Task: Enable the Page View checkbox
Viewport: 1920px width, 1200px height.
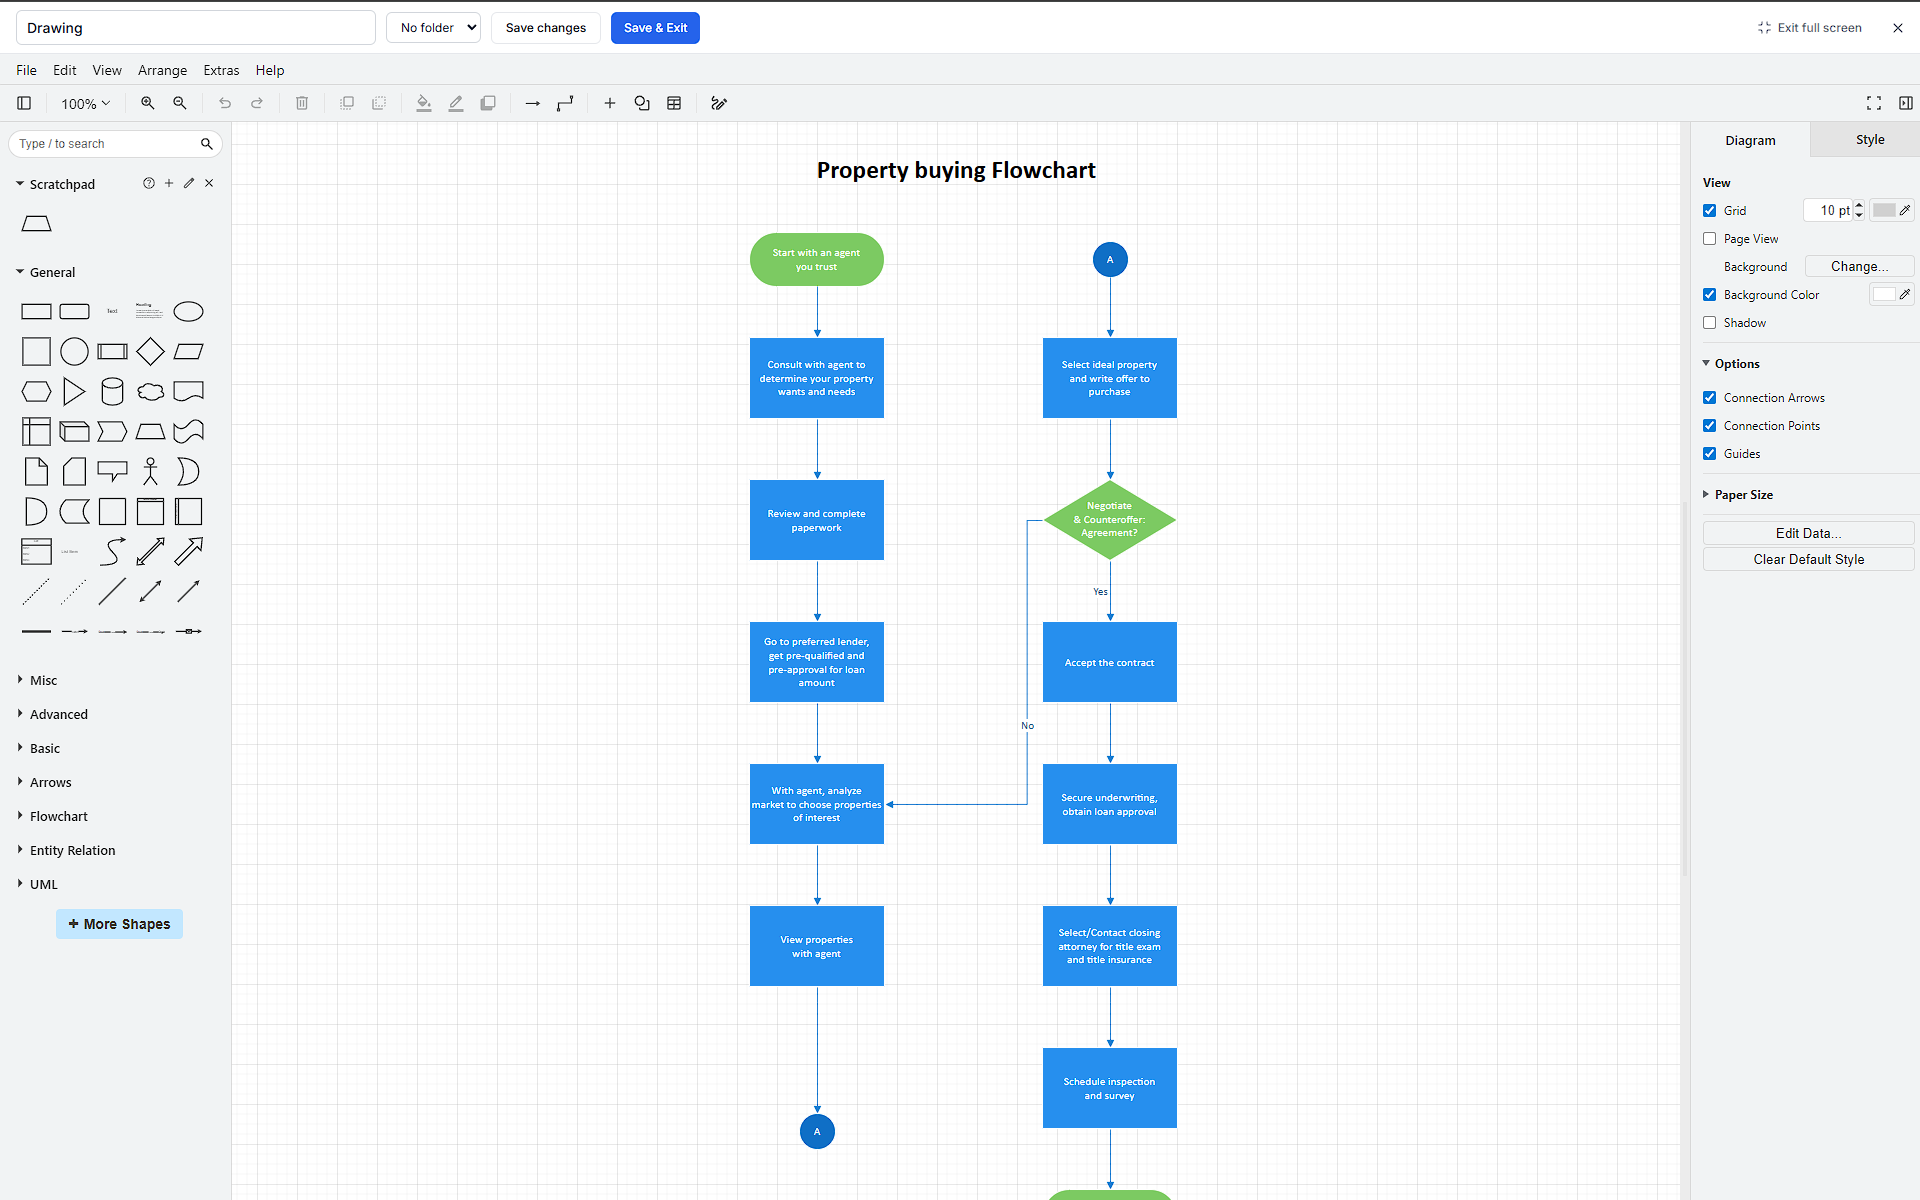Action: tap(1710, 238)
